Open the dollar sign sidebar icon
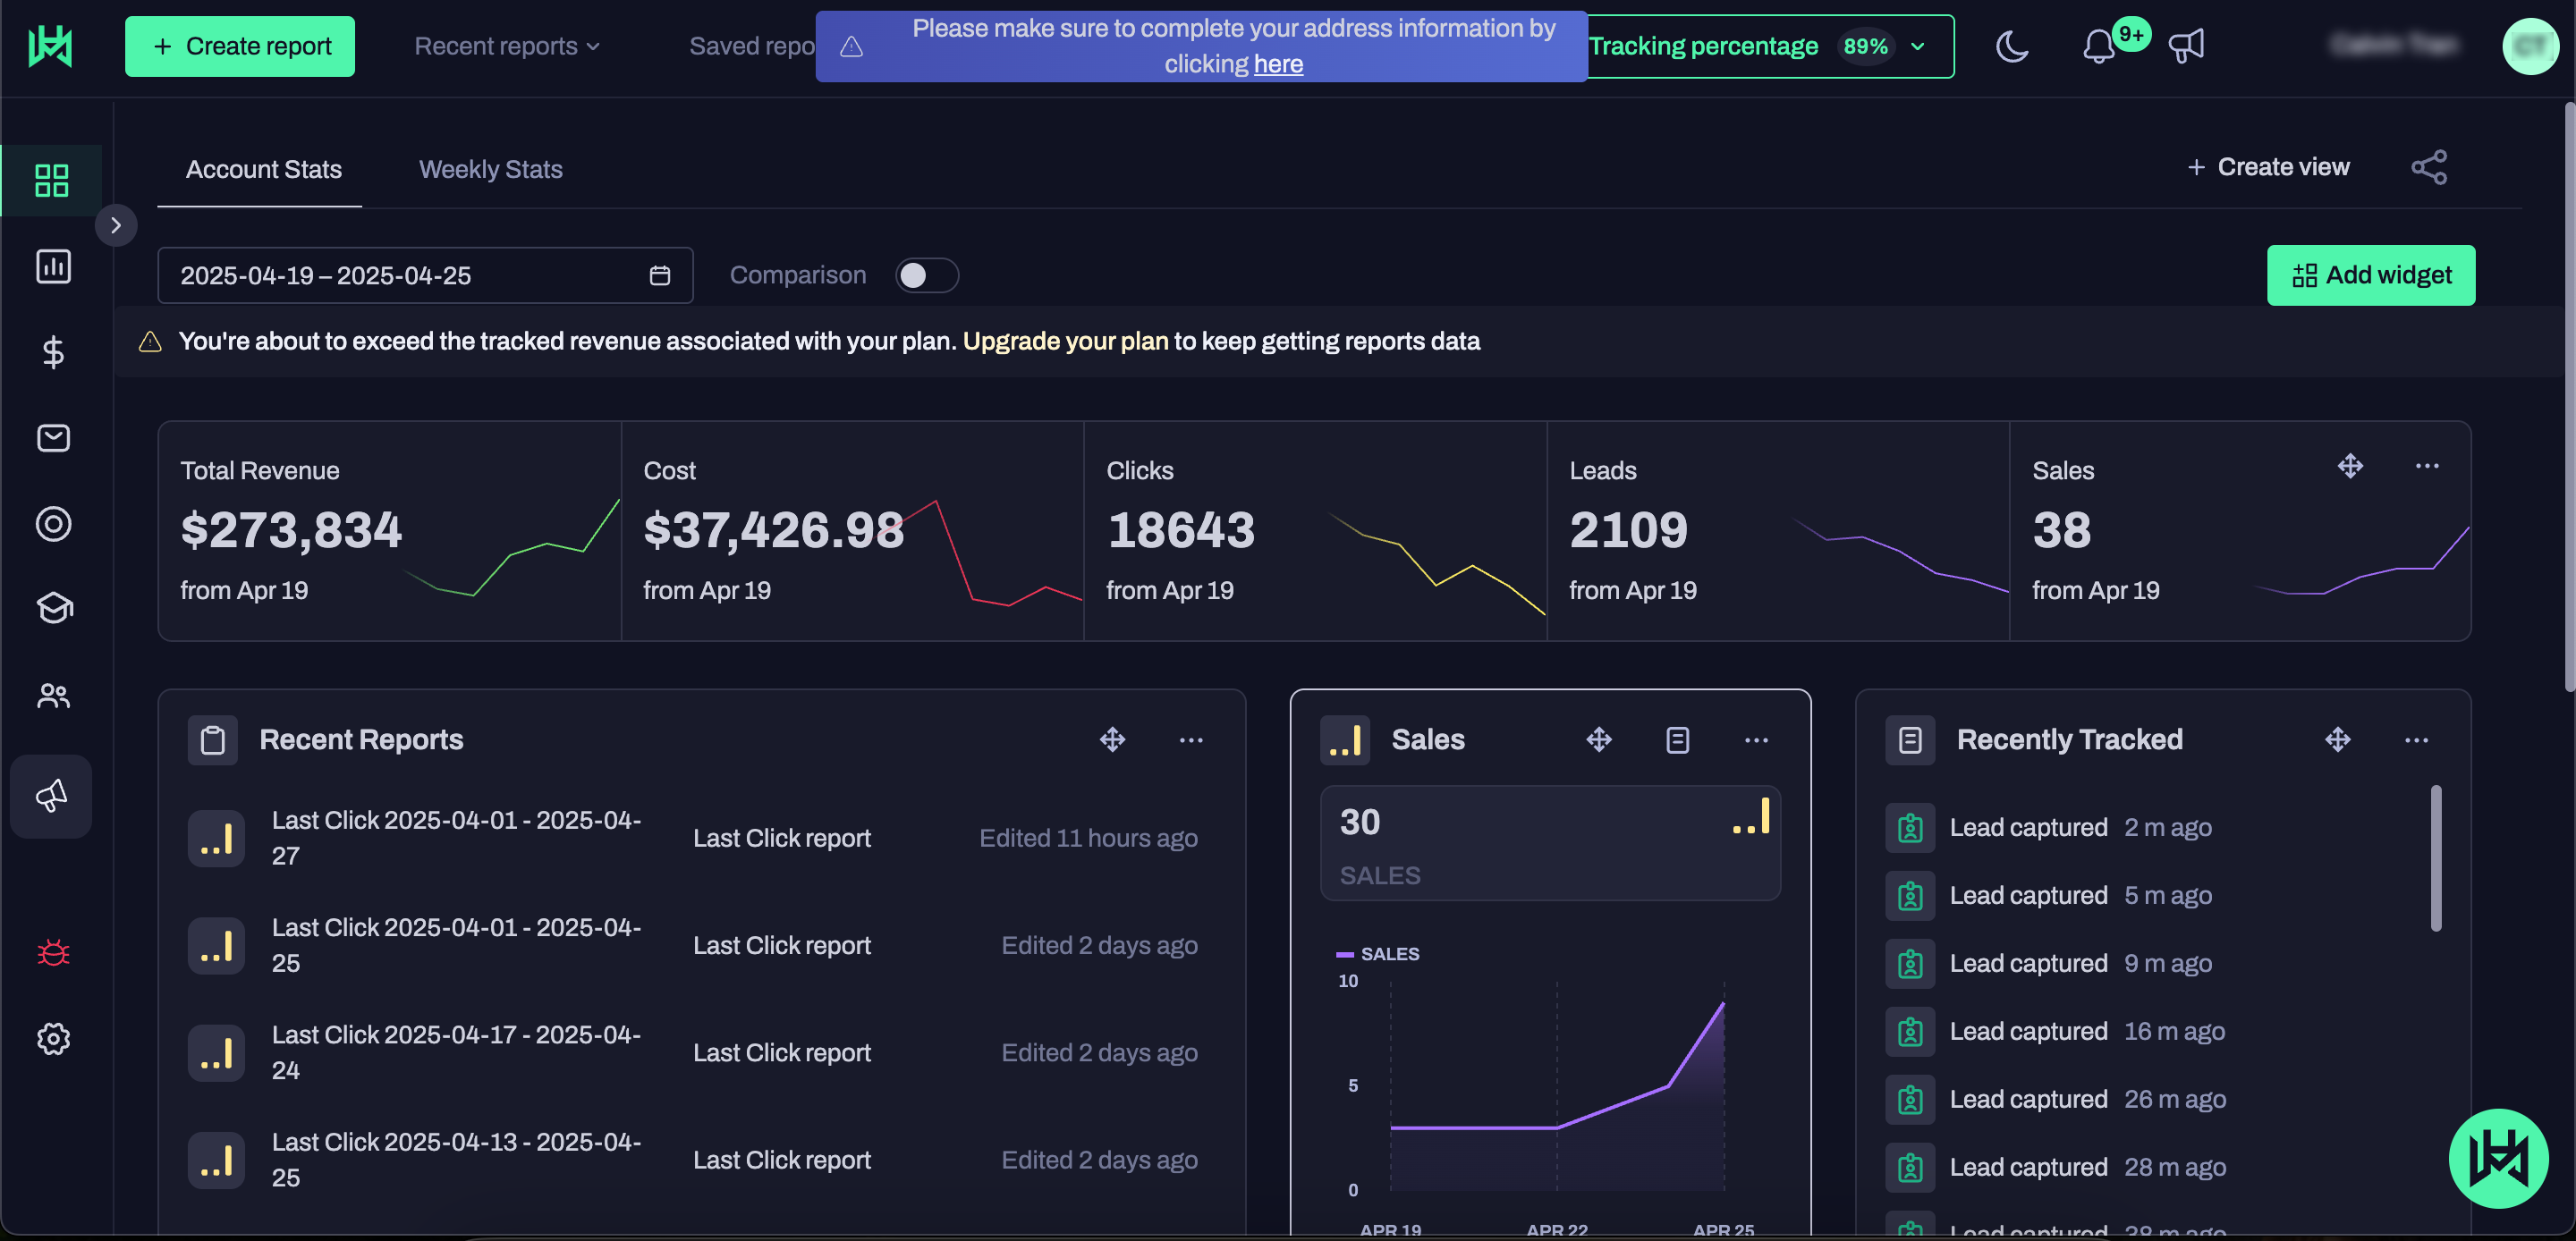This screenshot has width=2576, height=1241. [x=53, y=352]
